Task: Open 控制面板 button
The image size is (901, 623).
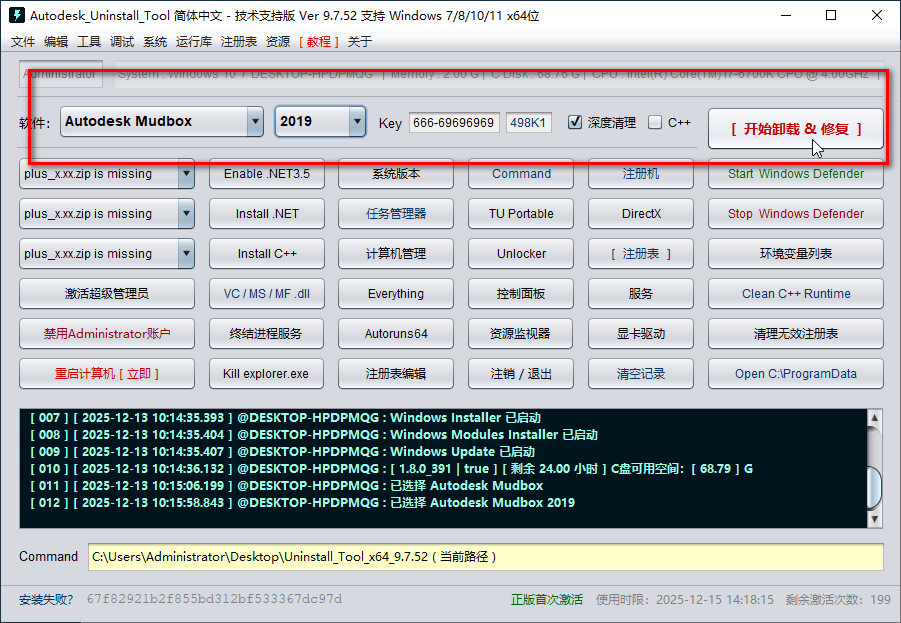Action: coord(521,294)
